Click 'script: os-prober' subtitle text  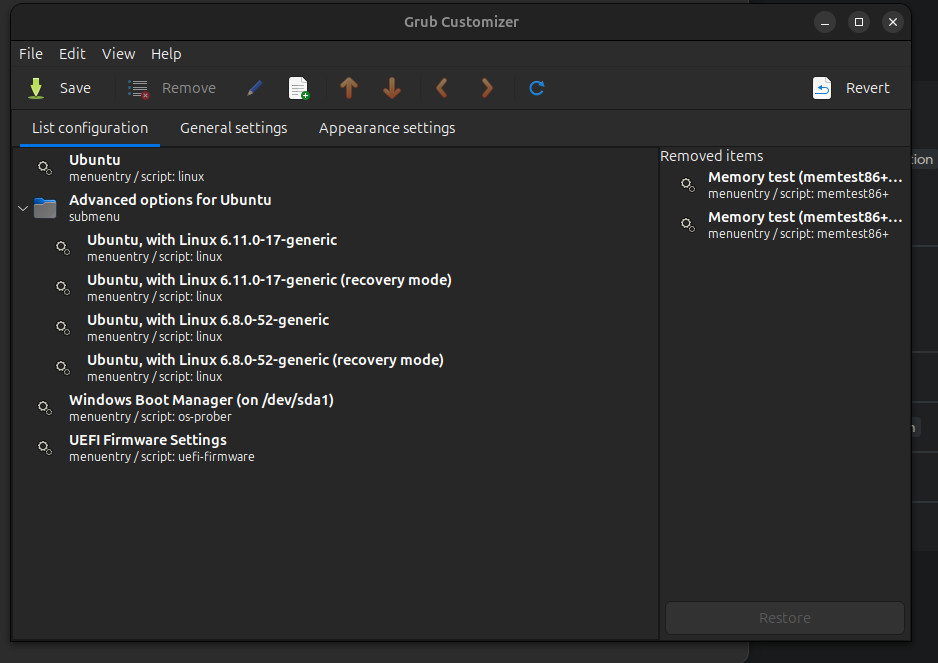(x=186, y=416)
